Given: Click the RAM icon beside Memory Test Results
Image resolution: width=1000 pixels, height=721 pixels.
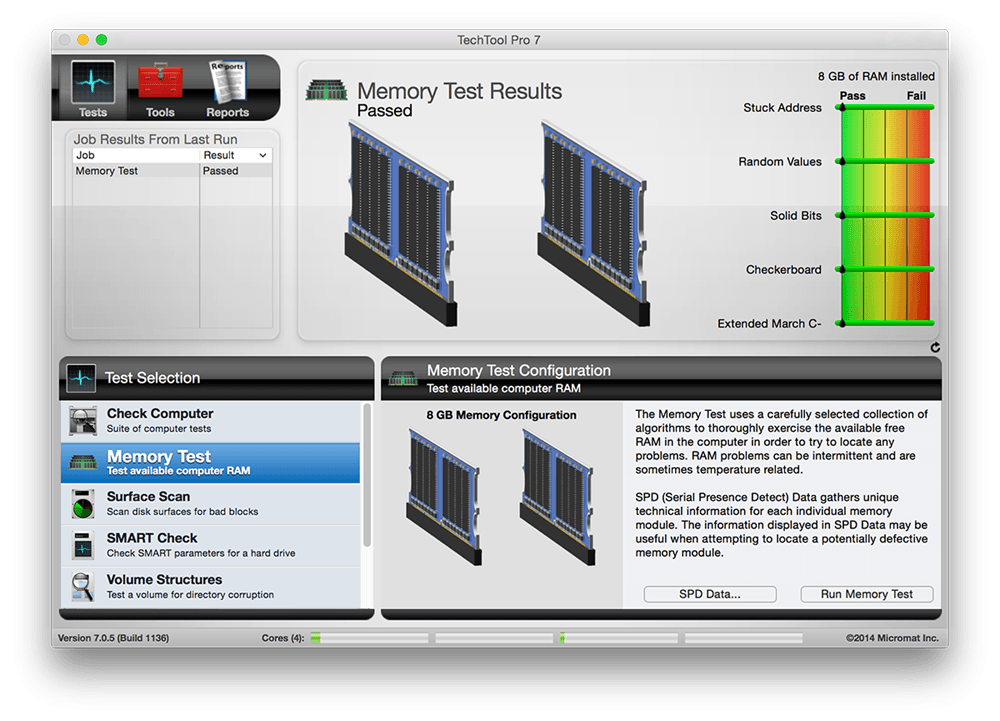Looking at the screenshot, I should point(327,91).
